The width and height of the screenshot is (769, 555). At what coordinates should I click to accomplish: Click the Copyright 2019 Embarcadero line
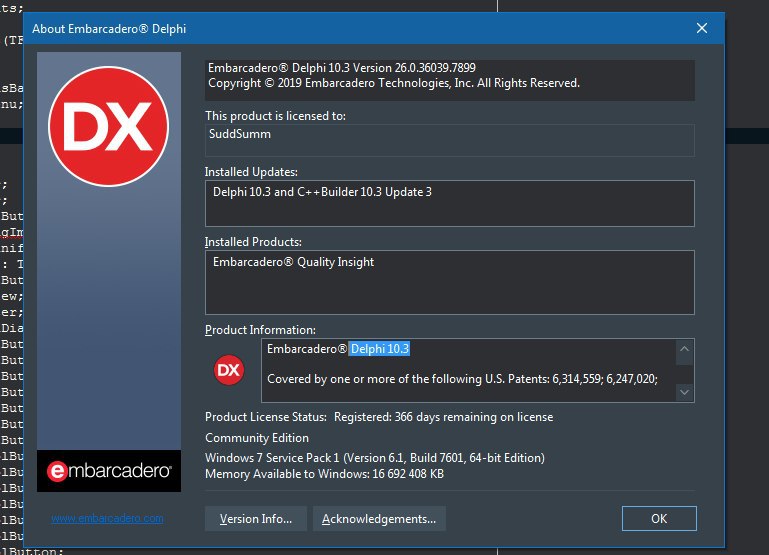click(x=394, y=83)
